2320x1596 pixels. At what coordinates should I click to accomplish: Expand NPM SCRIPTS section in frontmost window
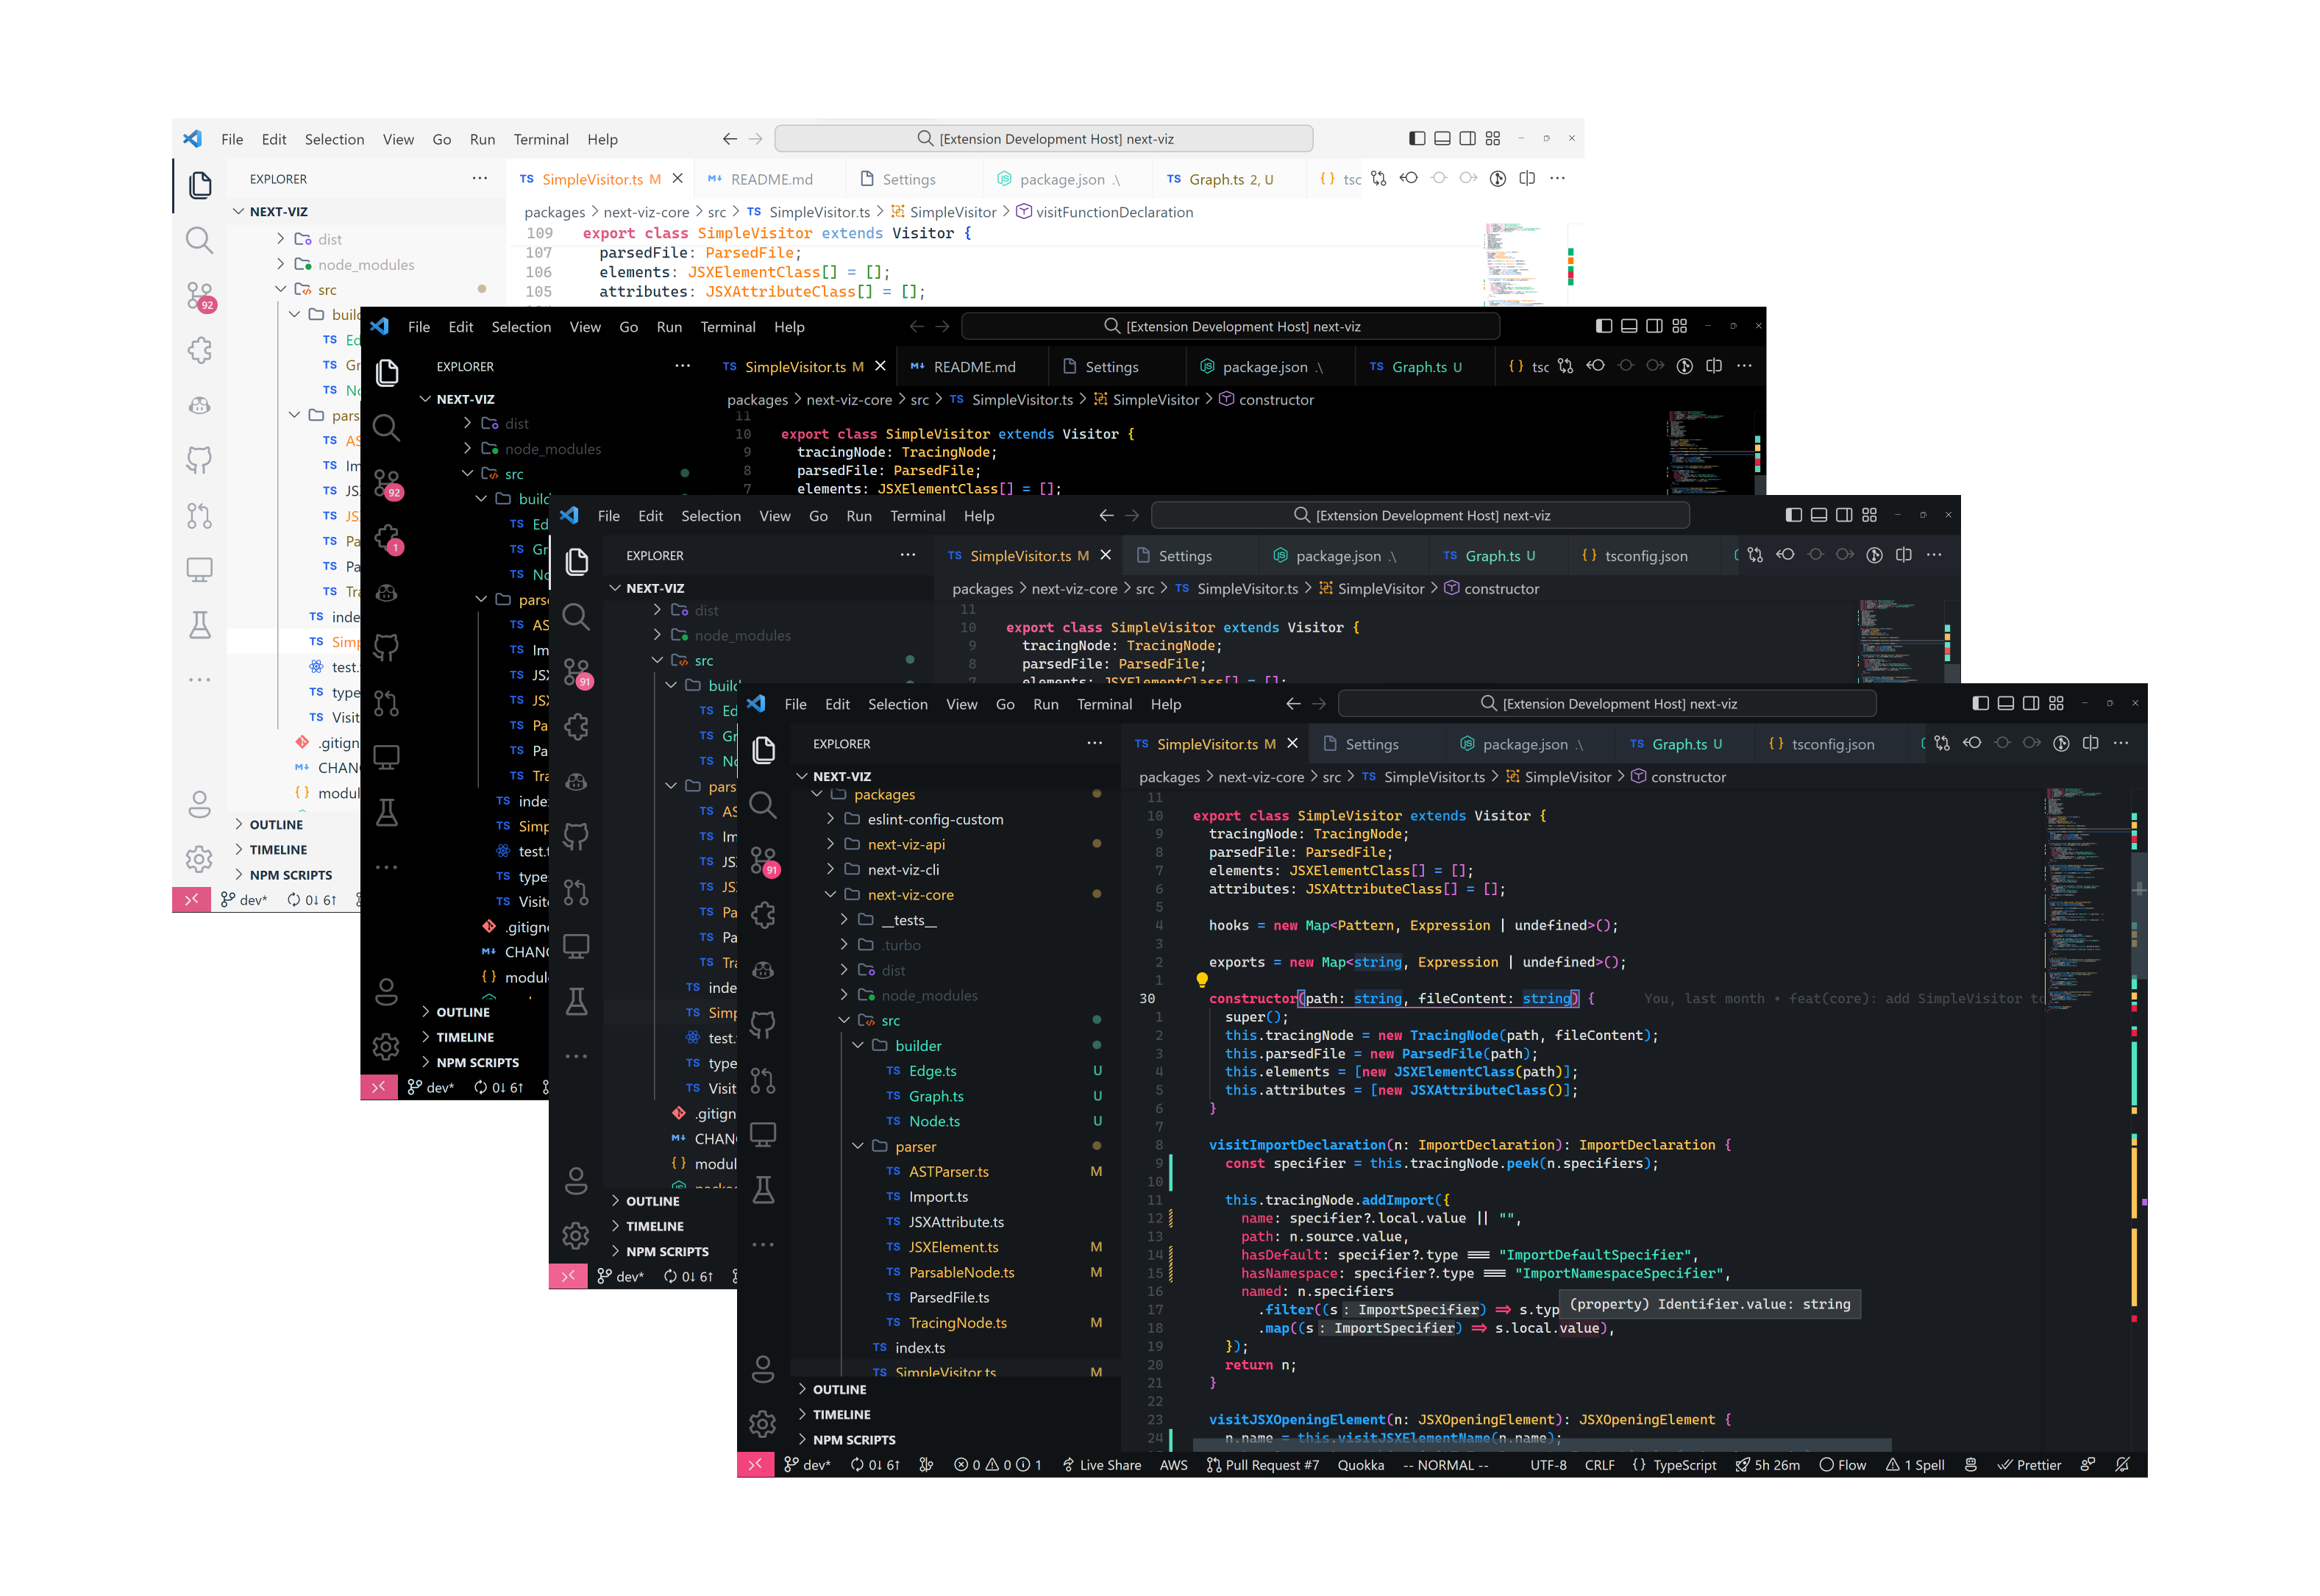pos(853,1440)
